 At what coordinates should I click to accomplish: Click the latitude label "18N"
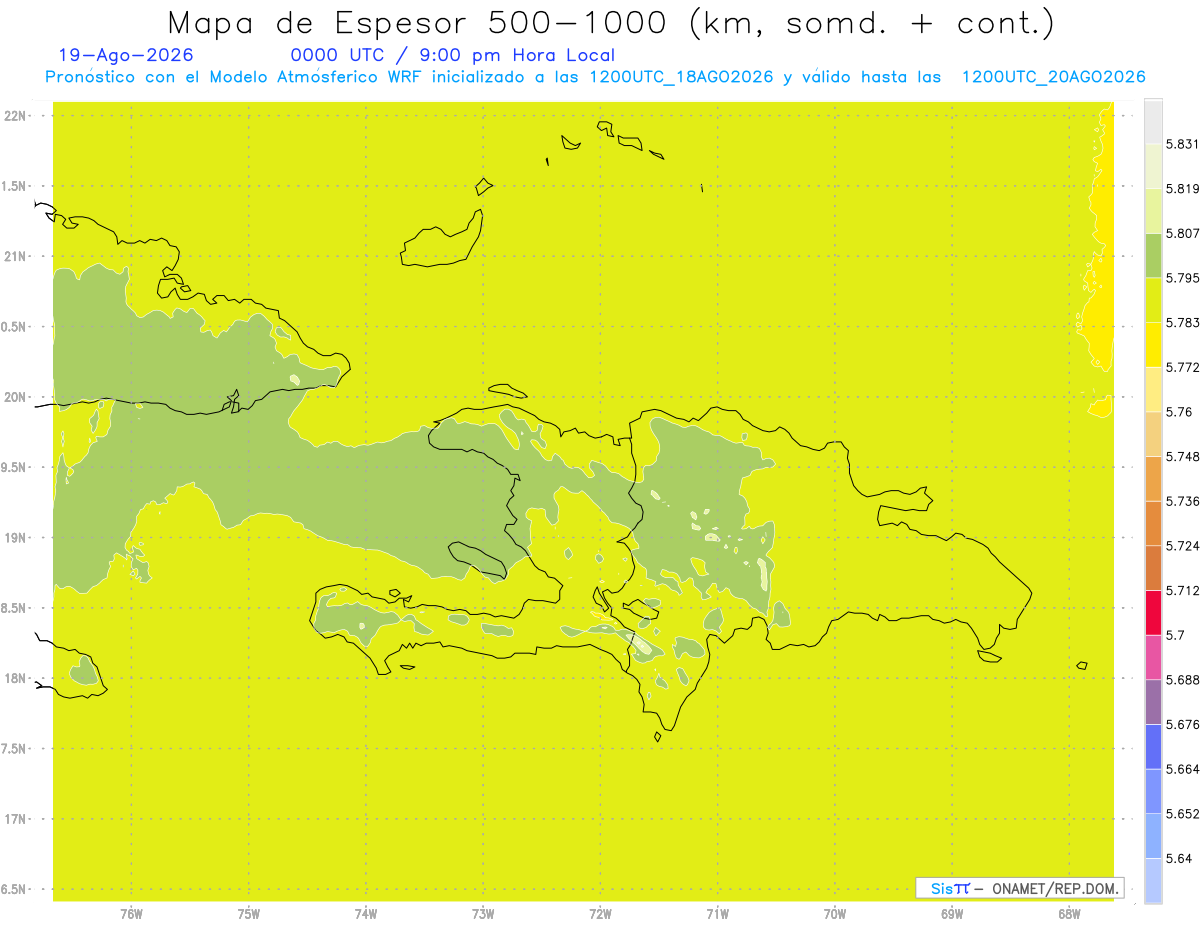(16, 678)
